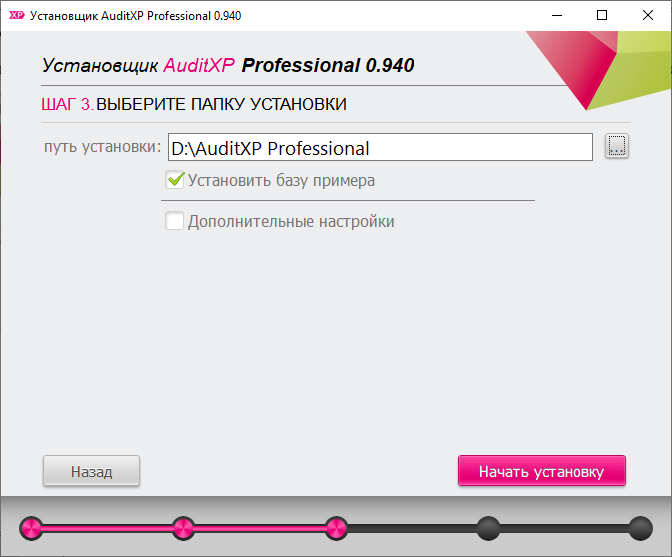Click the путь установки label
This screenshot has height=557, width=672.
pyautogui.click(x=102, y=147)
